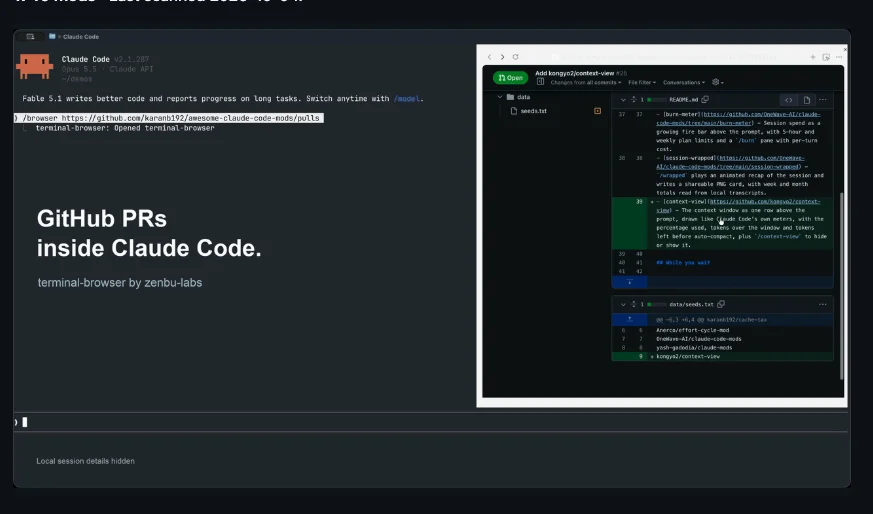873x514 pixels.
Task: Click the pull request title 'Add kongyo2/context-view'
Action: coord(575,73)
